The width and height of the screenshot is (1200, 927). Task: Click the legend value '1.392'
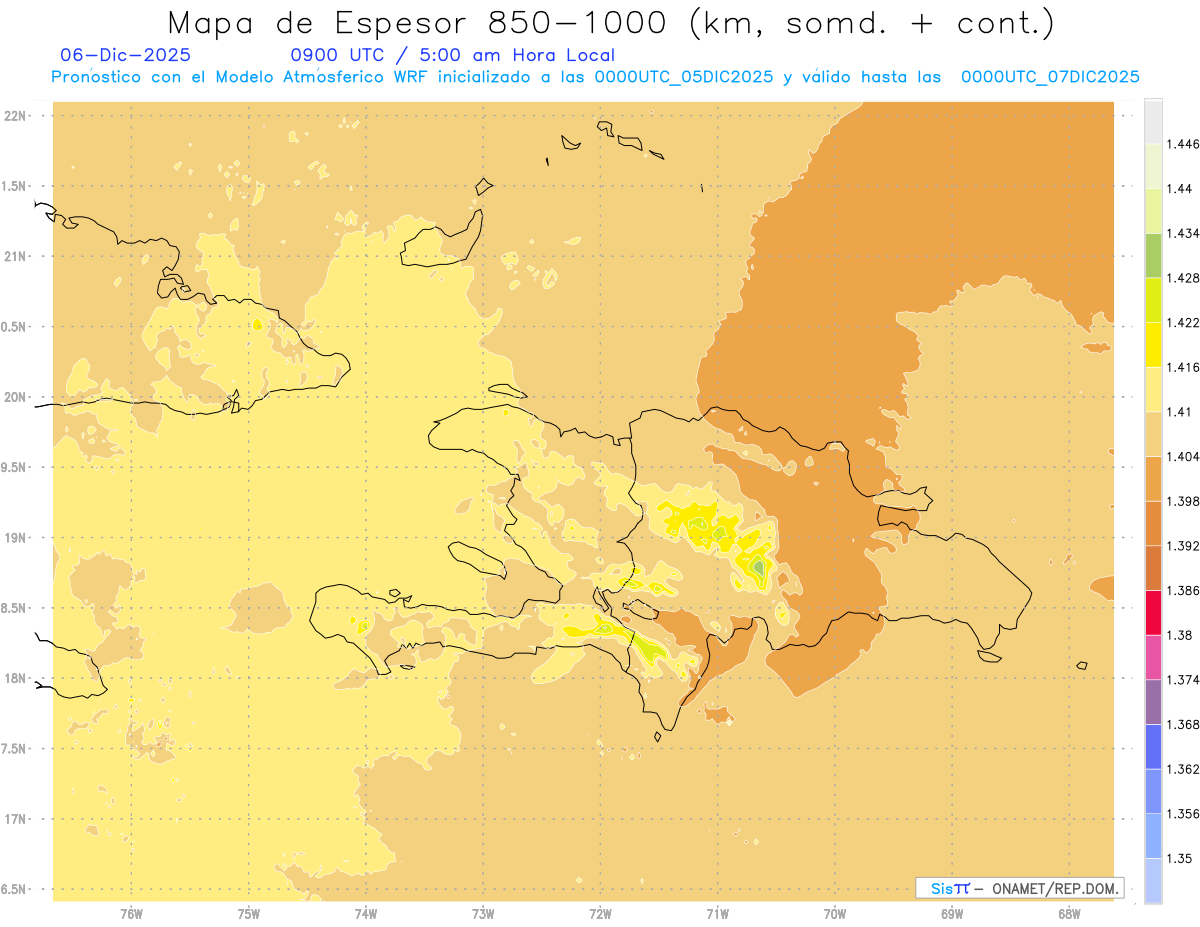click(1185, 546)
